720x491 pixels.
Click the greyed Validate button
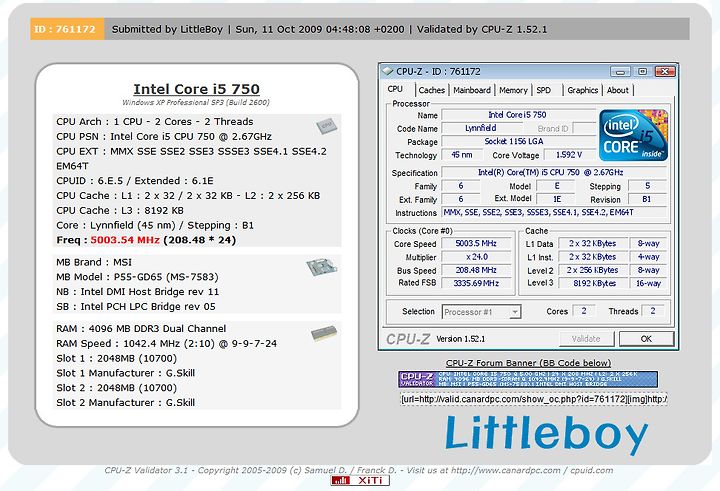pyautogui.click(x=586, y=339)
